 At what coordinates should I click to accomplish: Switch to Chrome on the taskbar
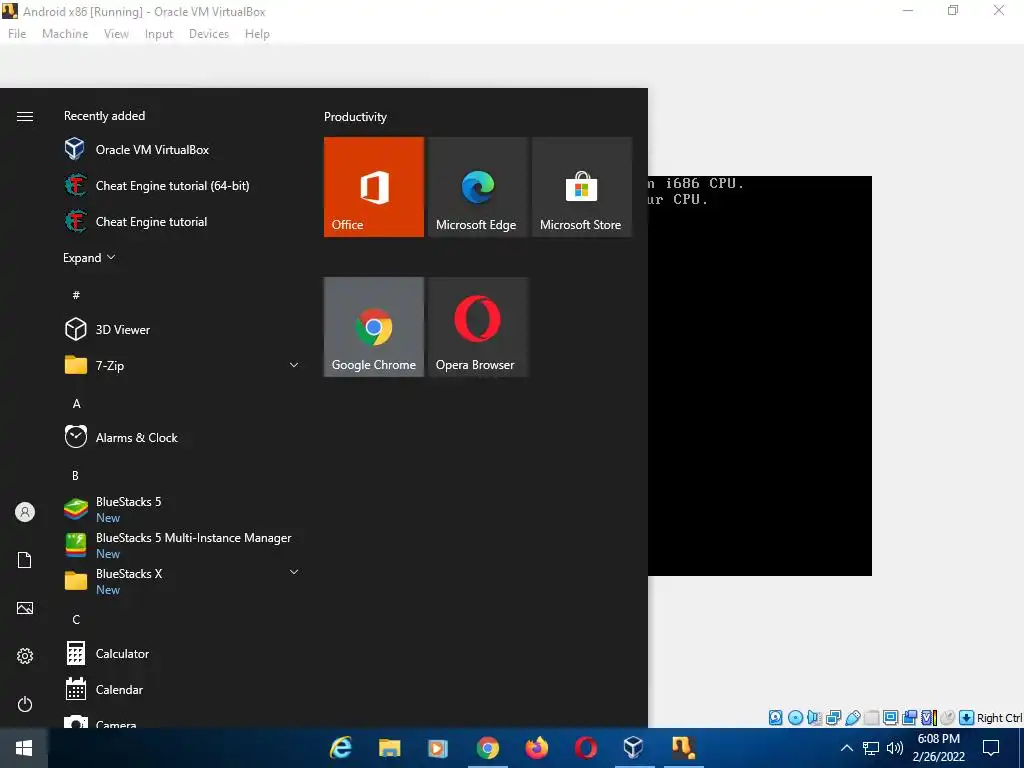coord(487,748)
